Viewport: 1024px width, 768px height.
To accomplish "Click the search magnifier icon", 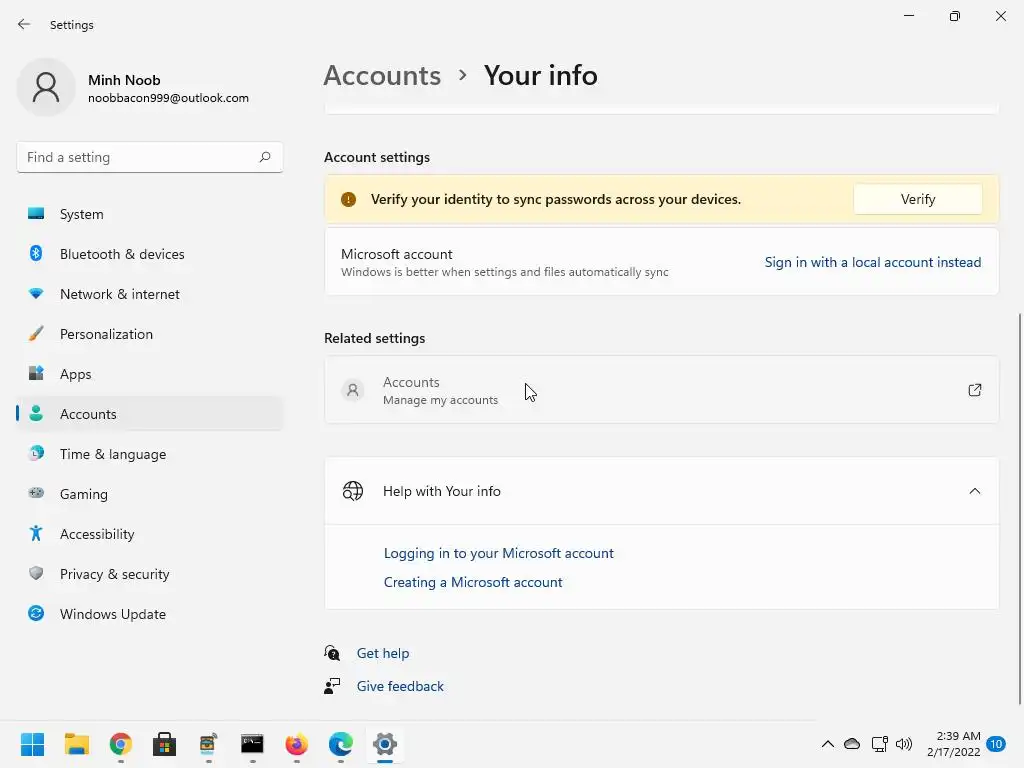I will 265,157.
